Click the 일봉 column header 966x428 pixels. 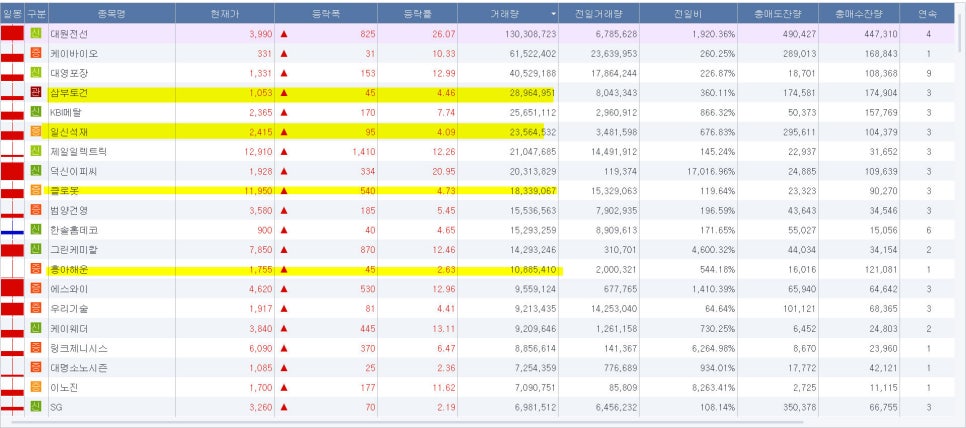[13, 13]
